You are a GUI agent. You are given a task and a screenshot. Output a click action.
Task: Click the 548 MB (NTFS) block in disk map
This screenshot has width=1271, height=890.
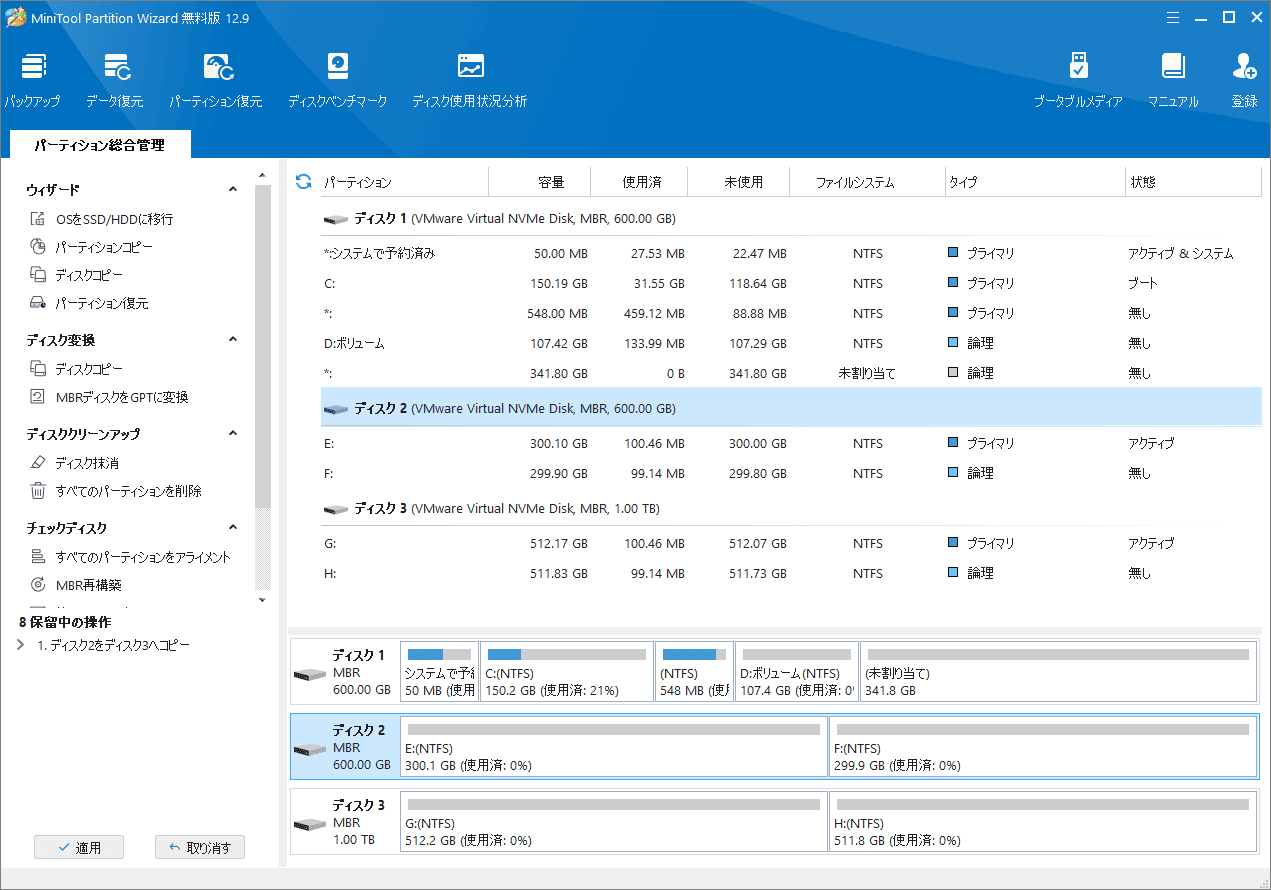click(694, 671)
